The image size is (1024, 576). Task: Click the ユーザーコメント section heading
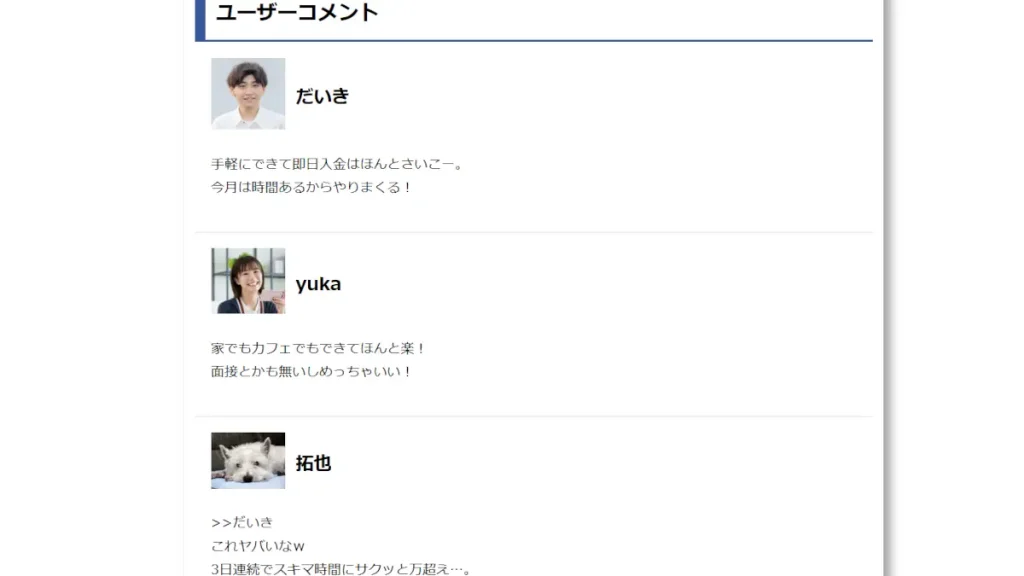pyautogui.click(x=297, y=12)
